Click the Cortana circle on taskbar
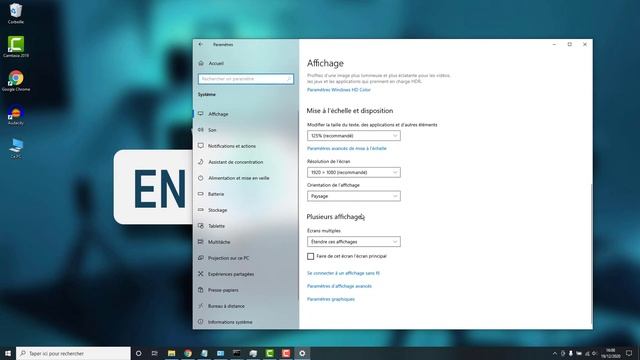The image size is (640, 360). click(x=138, y=353)
